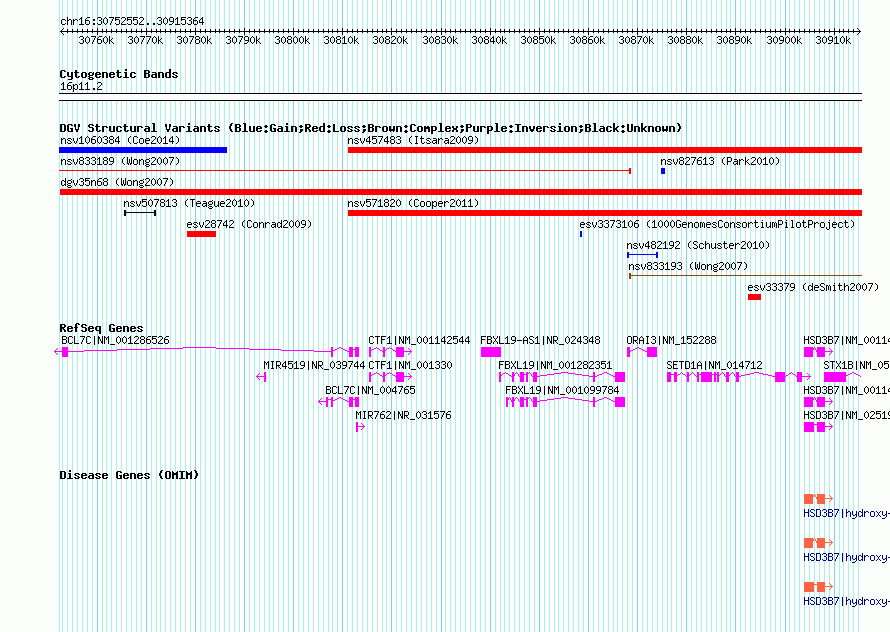The height and width of the screenshot is (632, 890).
Task: Select the FBXL19-AS1|NR_024348 magenta block
Action: click(x=491, y=352)
